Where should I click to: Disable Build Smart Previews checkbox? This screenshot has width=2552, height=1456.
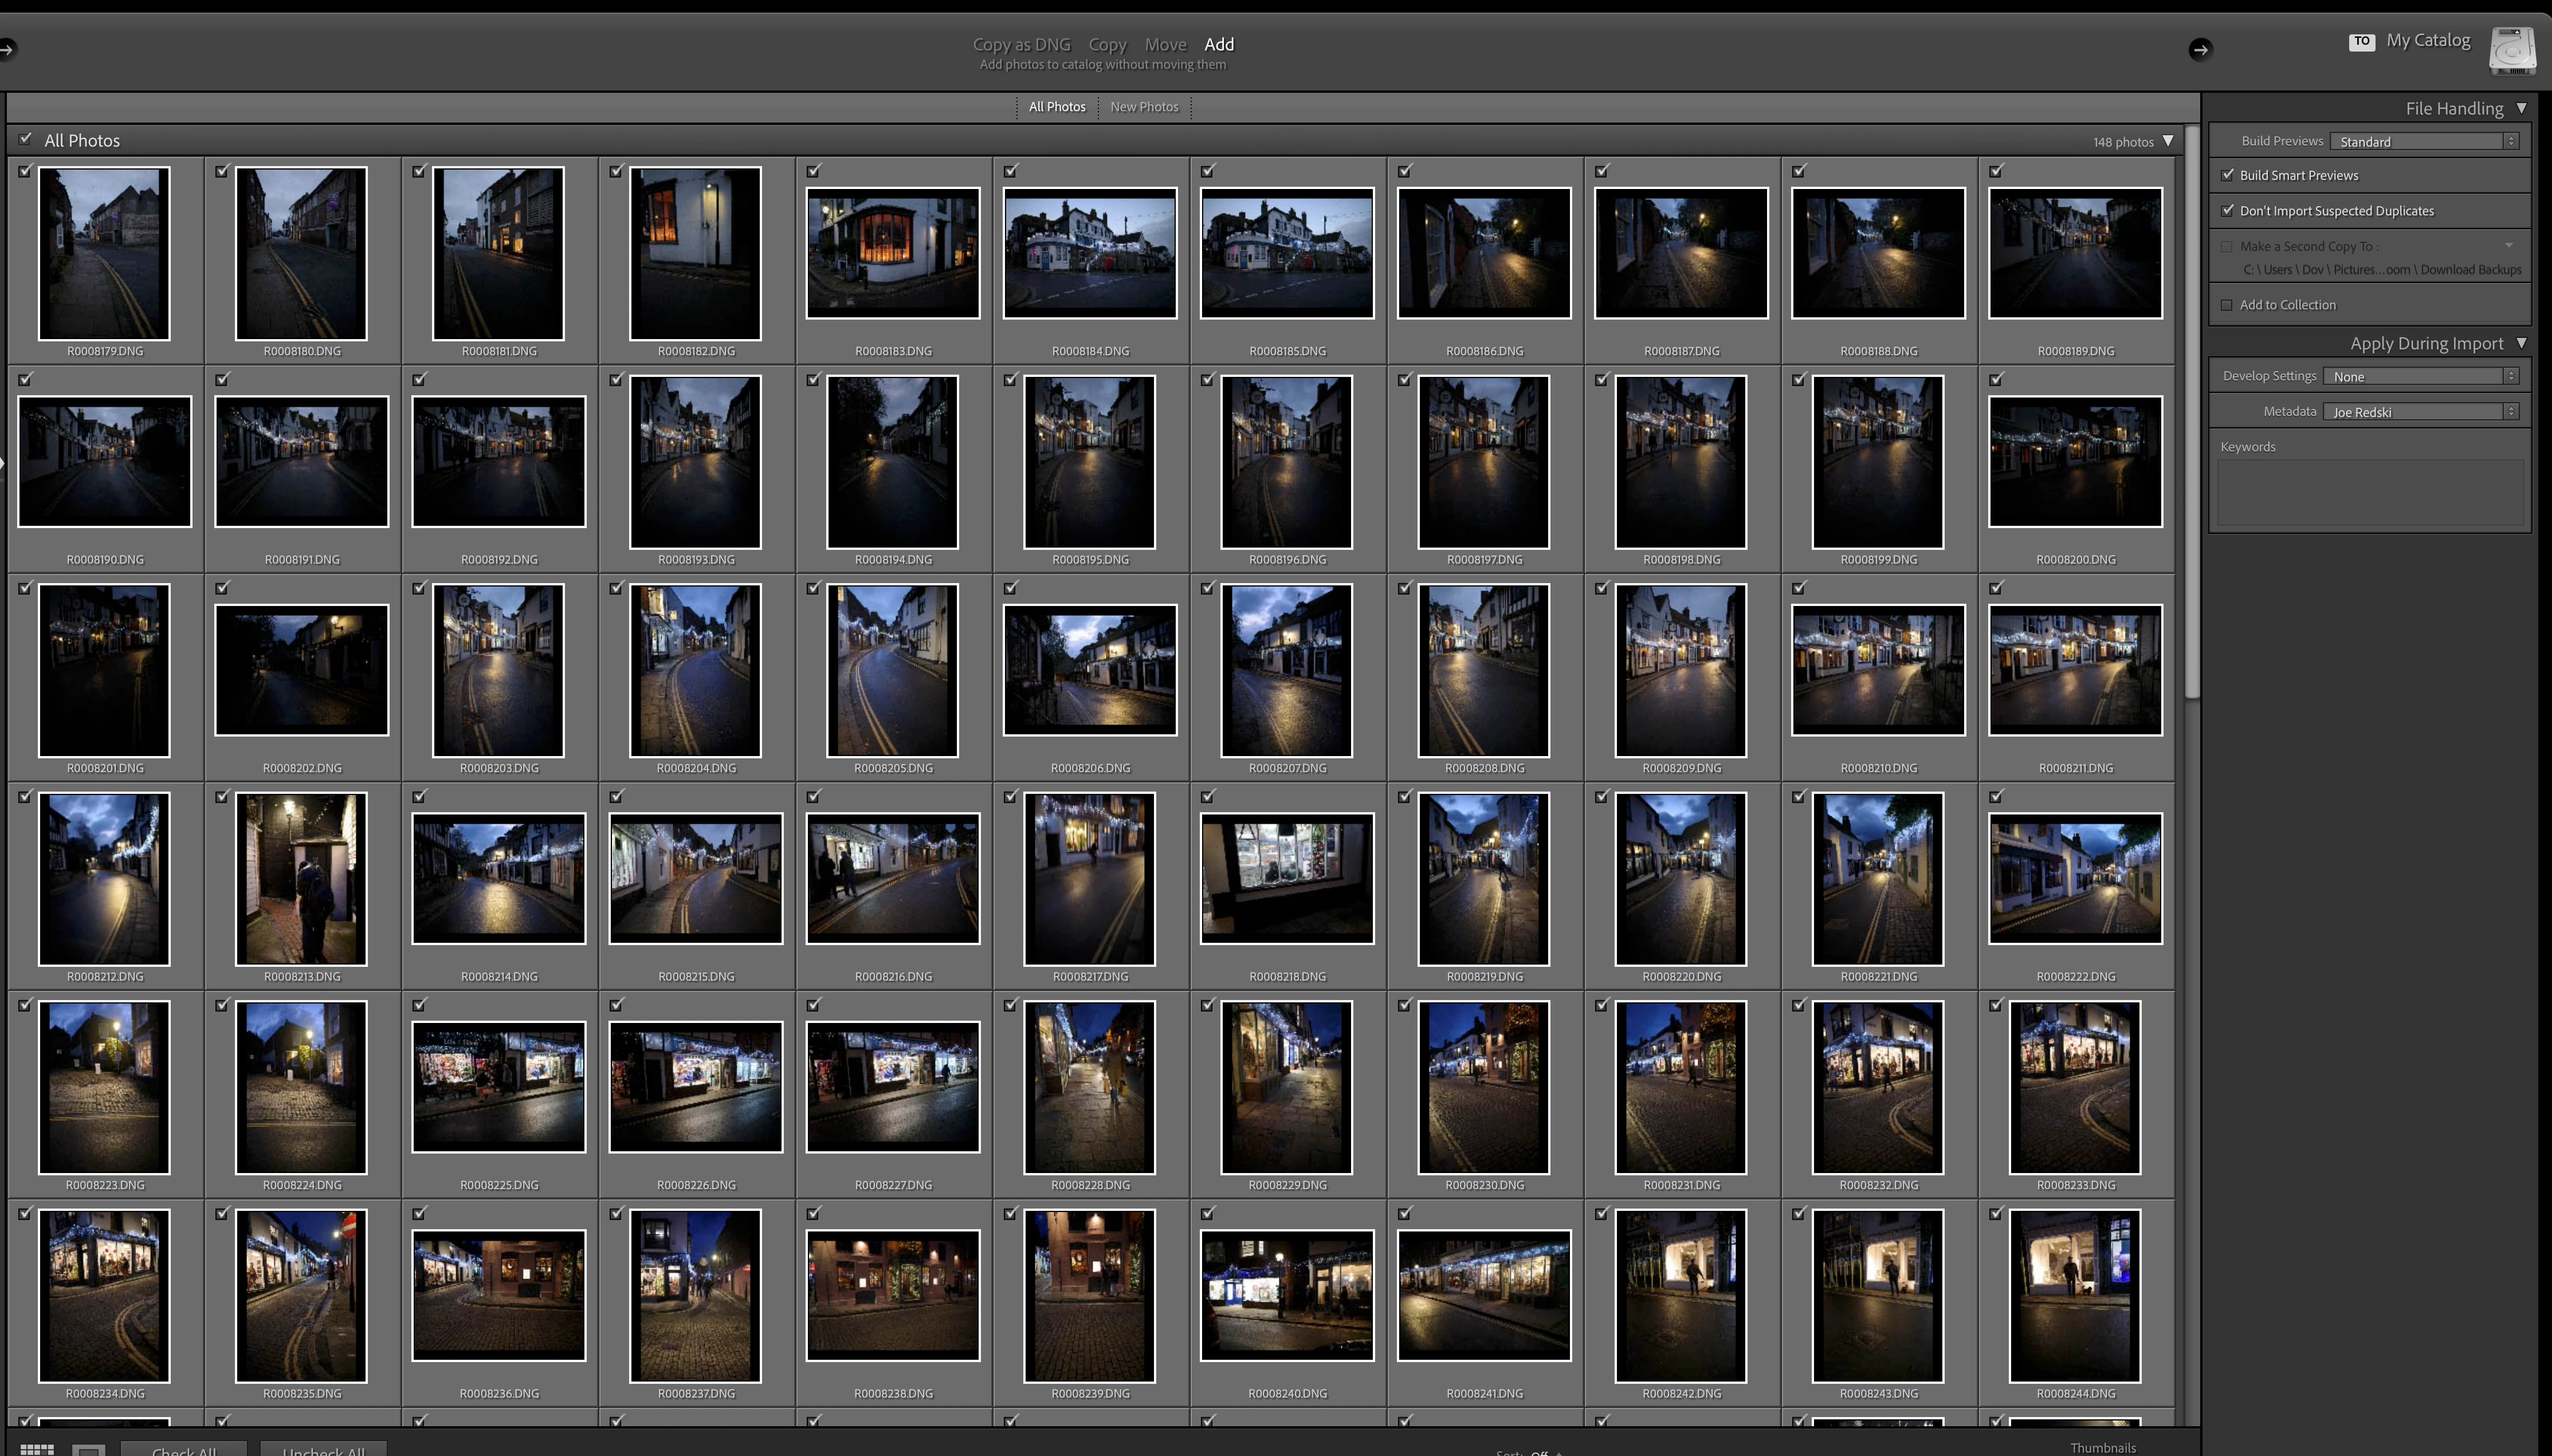click(x=2228, y=175)
